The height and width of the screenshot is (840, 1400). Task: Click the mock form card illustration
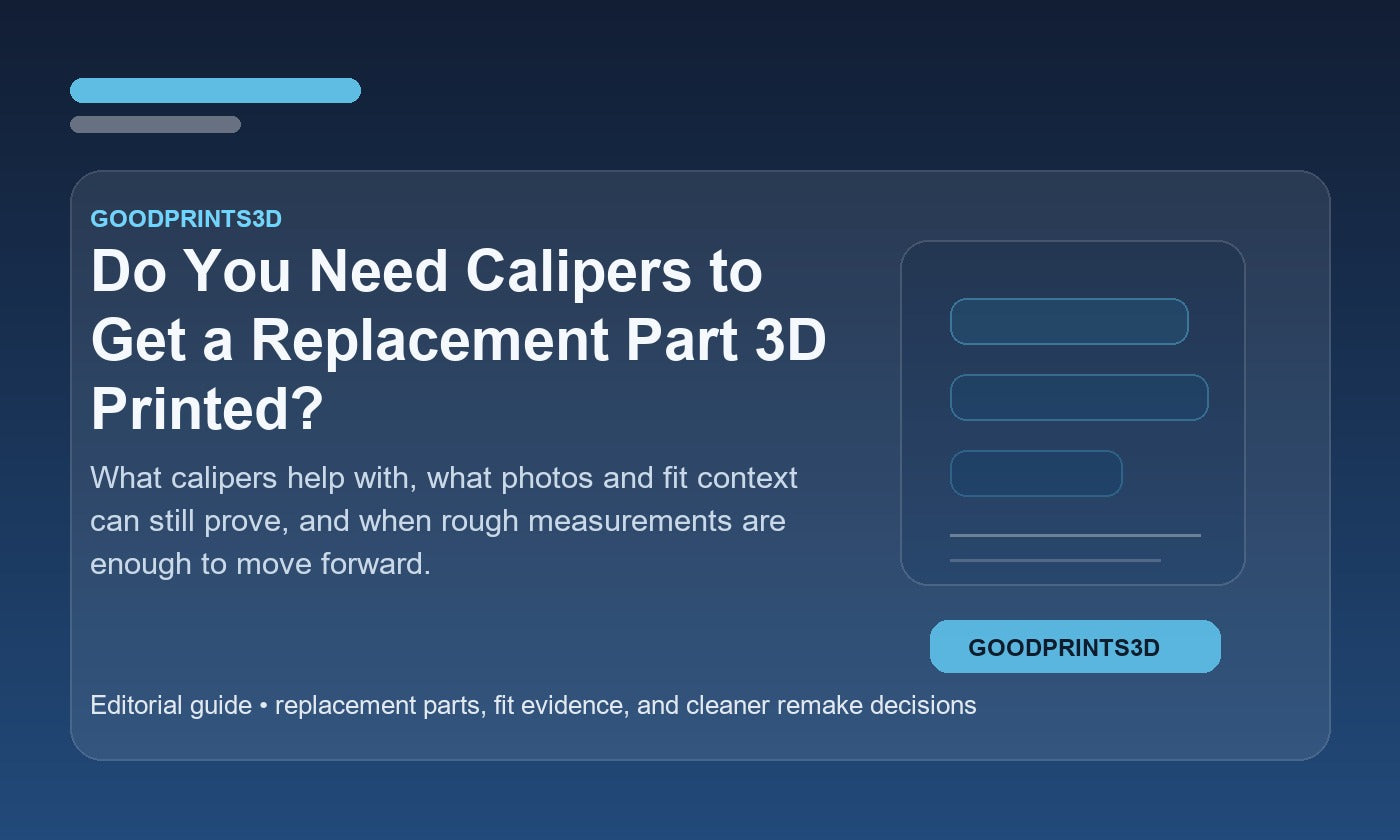[x=1073, y=413]
